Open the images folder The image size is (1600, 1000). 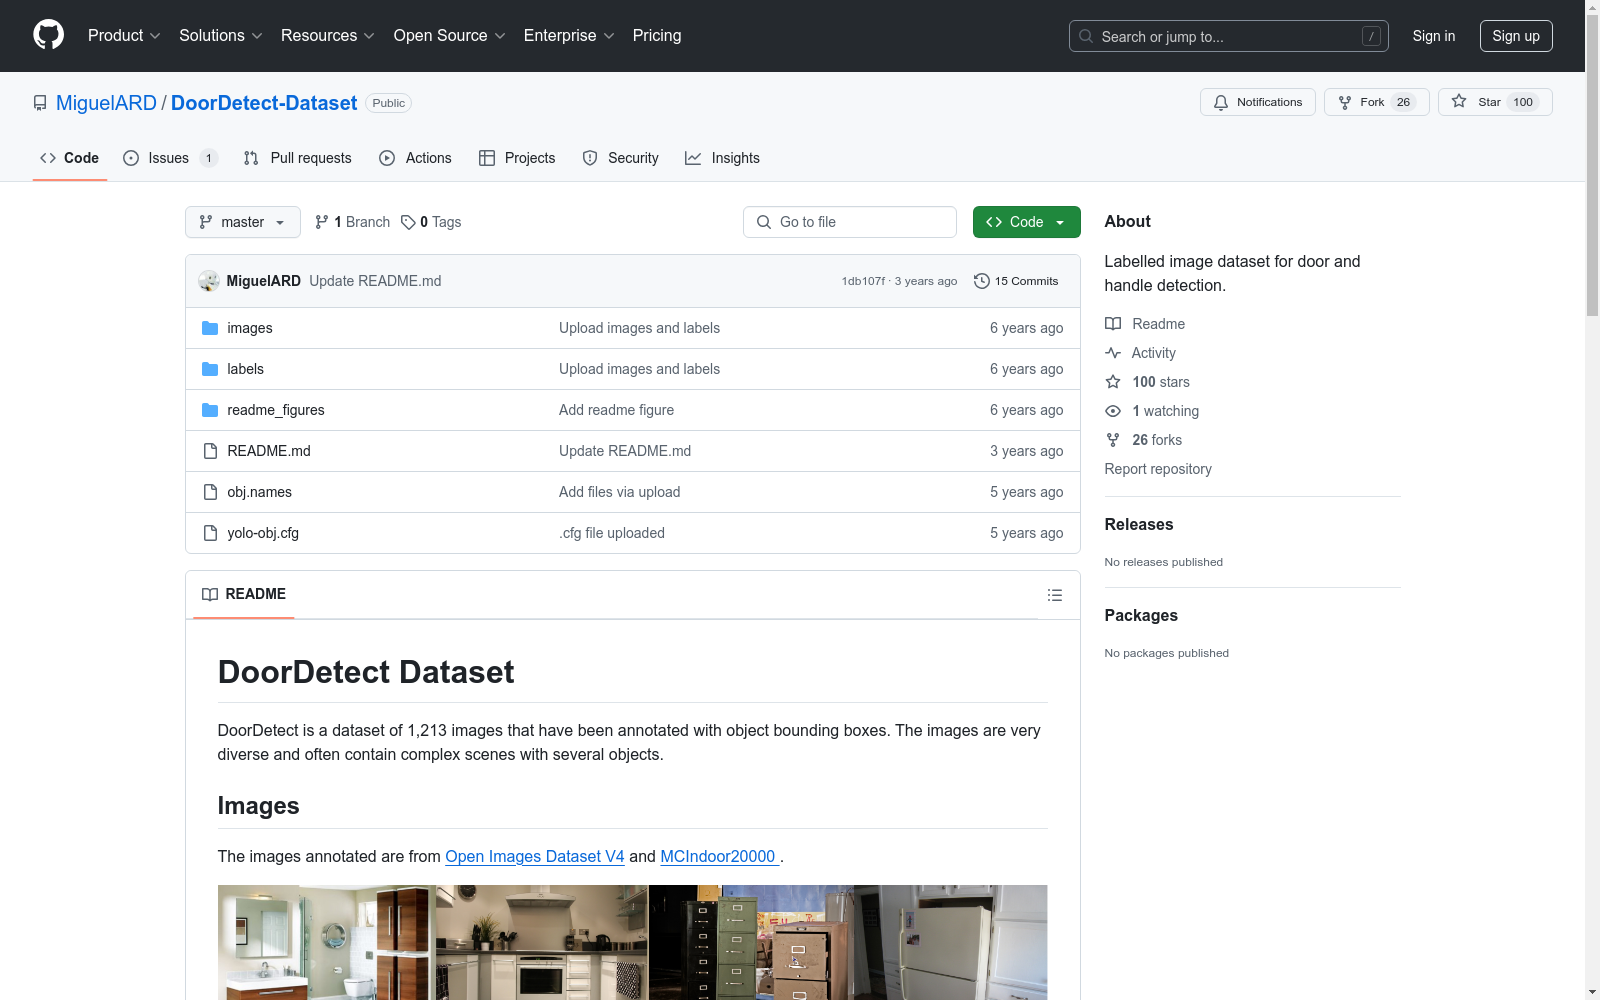(250, 328)
